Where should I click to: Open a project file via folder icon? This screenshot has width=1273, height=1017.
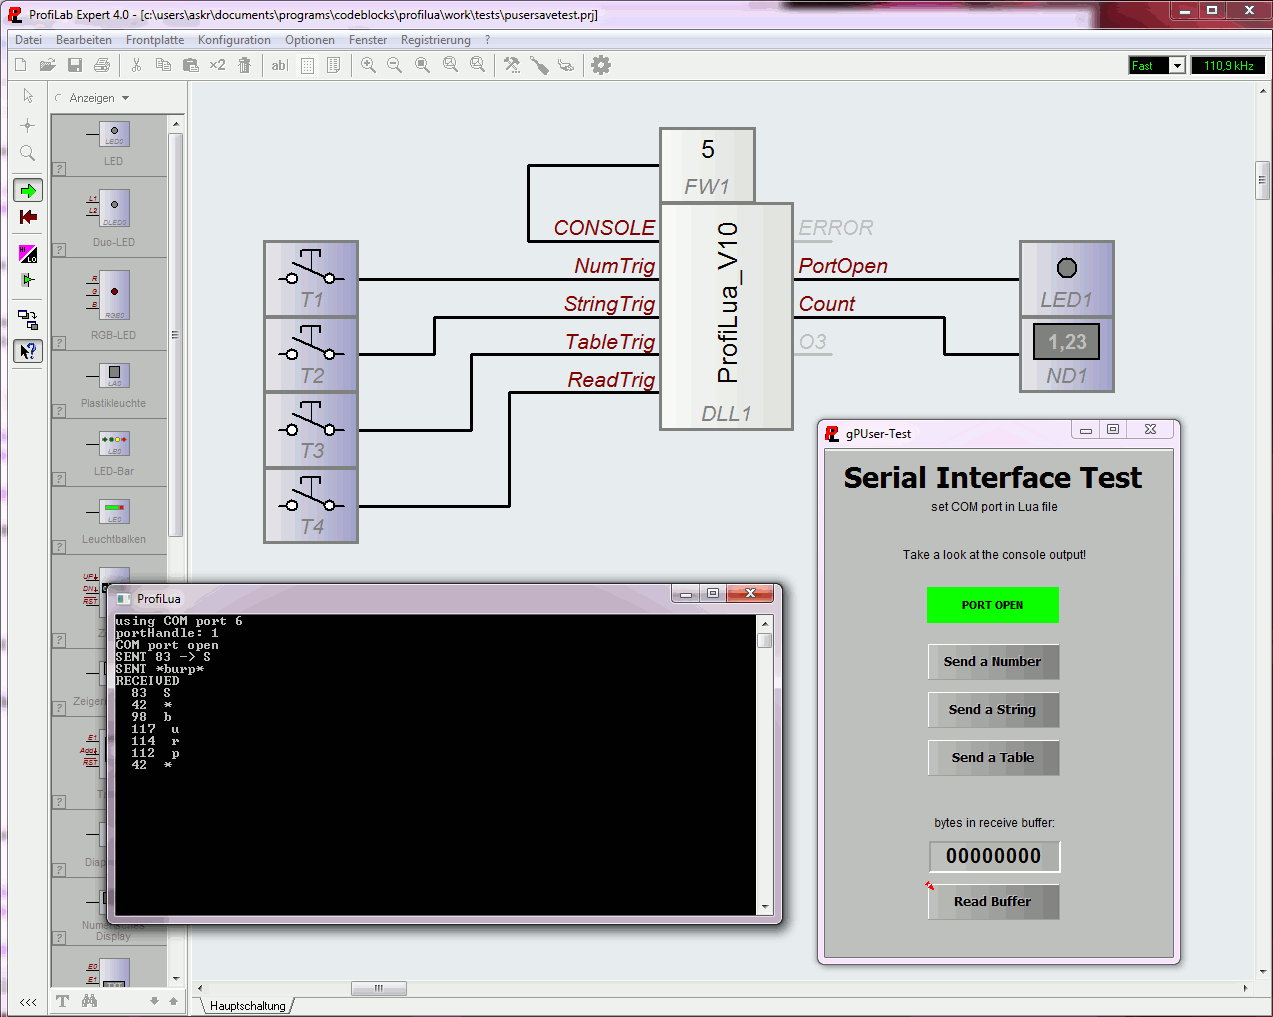click(47, 65)
